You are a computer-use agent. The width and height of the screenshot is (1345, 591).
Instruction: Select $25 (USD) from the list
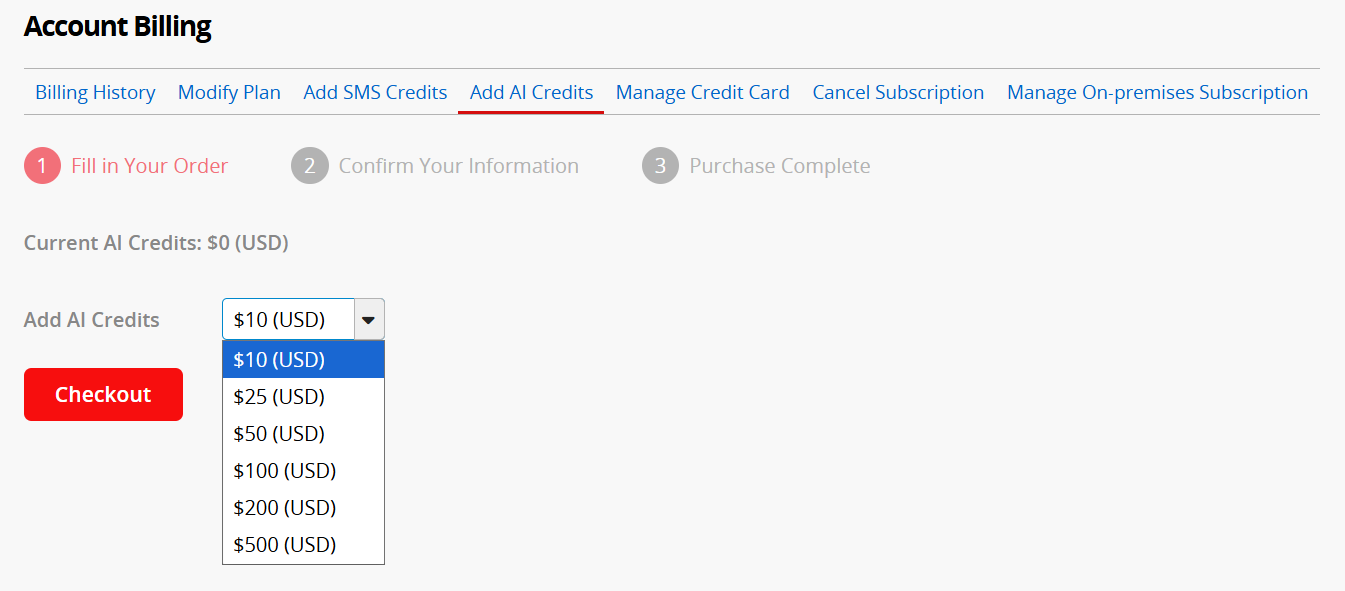click(x=303, y=397)
